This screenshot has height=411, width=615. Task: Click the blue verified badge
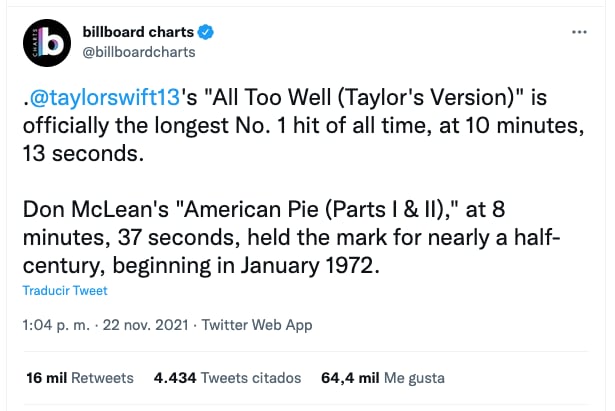point(205,32)
